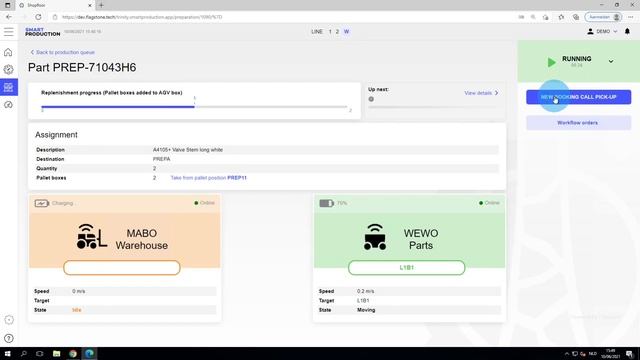Click New Docking Call Pick-up button
Image resolution: width=640 pixels, height=360 pixels.
[578, 97]
